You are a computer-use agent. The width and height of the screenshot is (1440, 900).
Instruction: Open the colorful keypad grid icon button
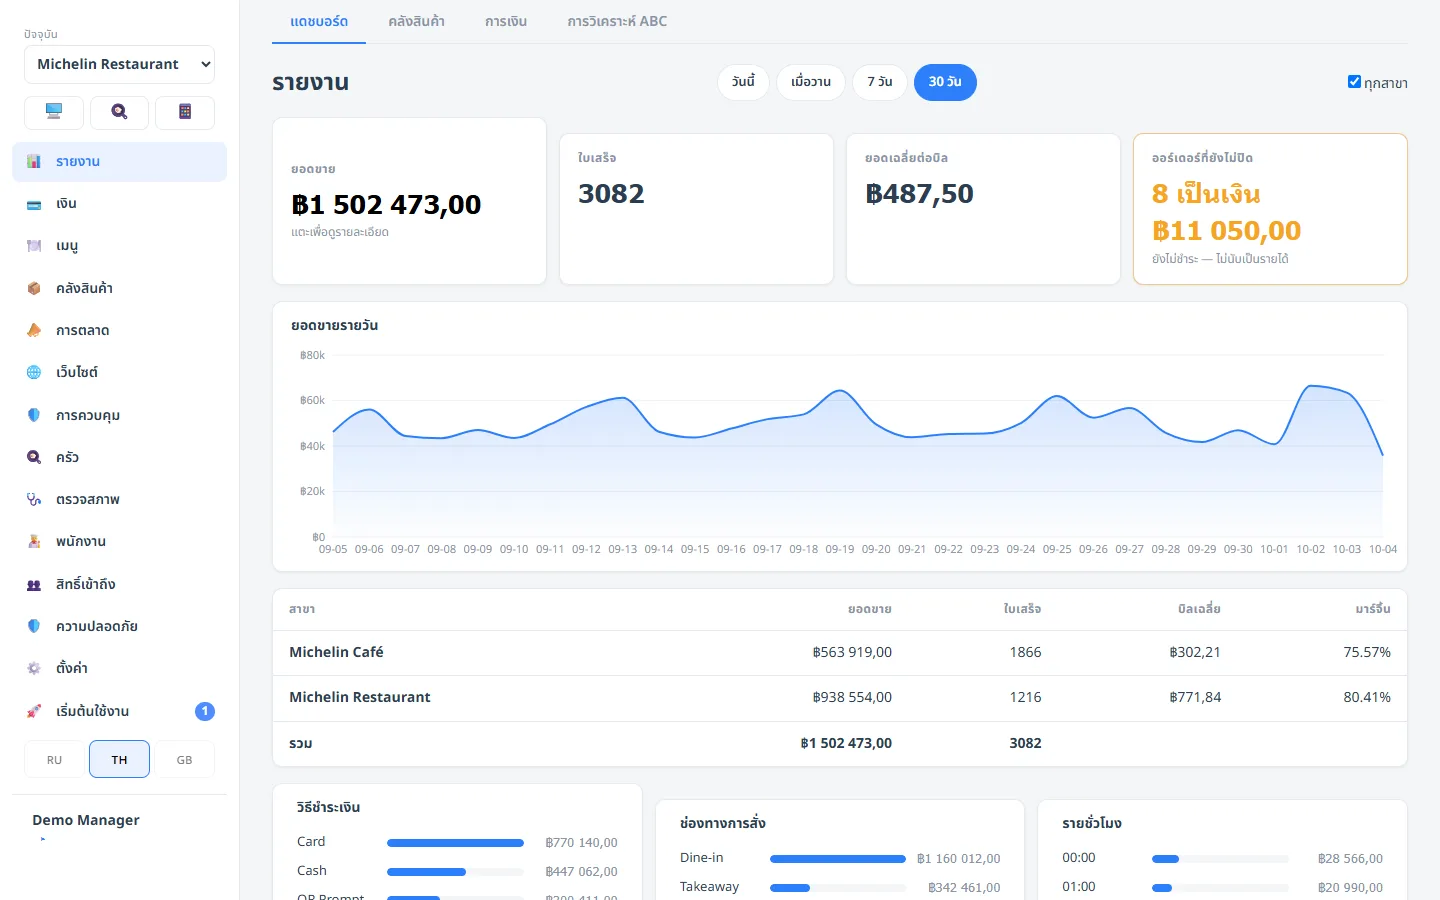click(x=185, y=113)
